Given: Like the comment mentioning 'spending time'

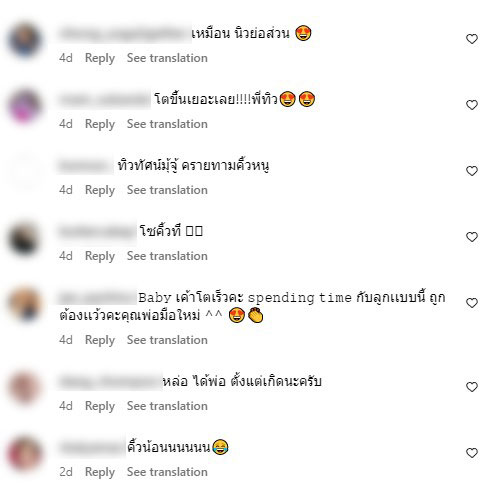Looking at the screenshot, I should 472,303.
